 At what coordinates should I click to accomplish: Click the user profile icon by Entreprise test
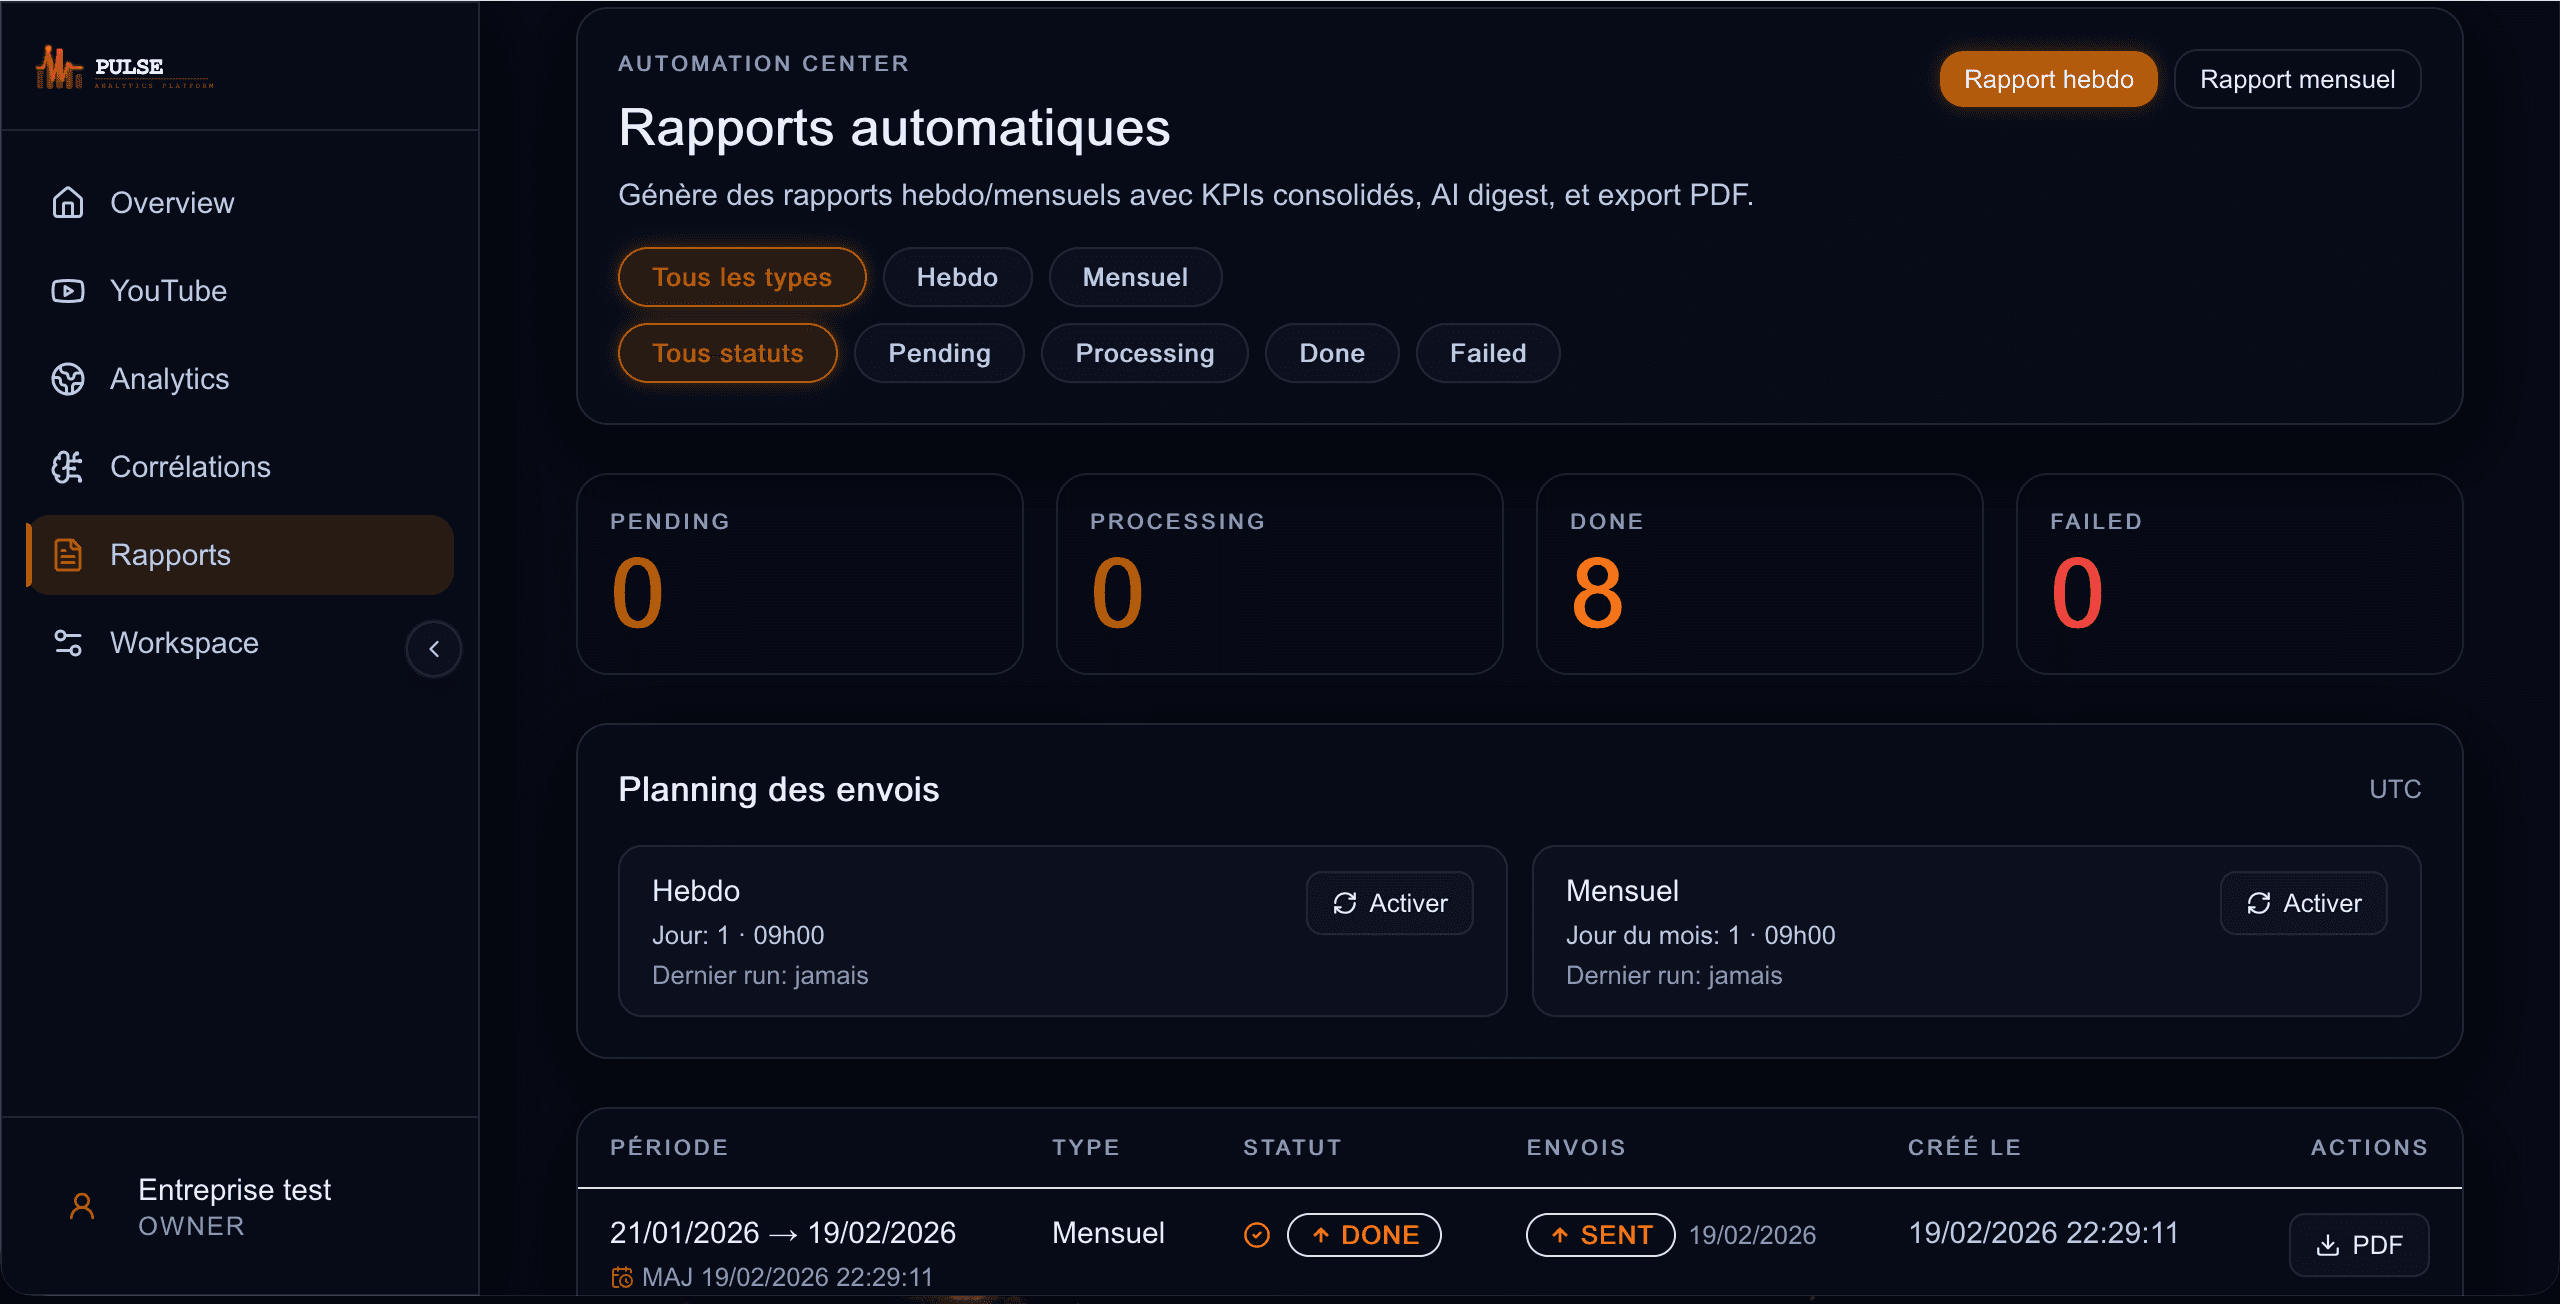tap(82, 1206)
